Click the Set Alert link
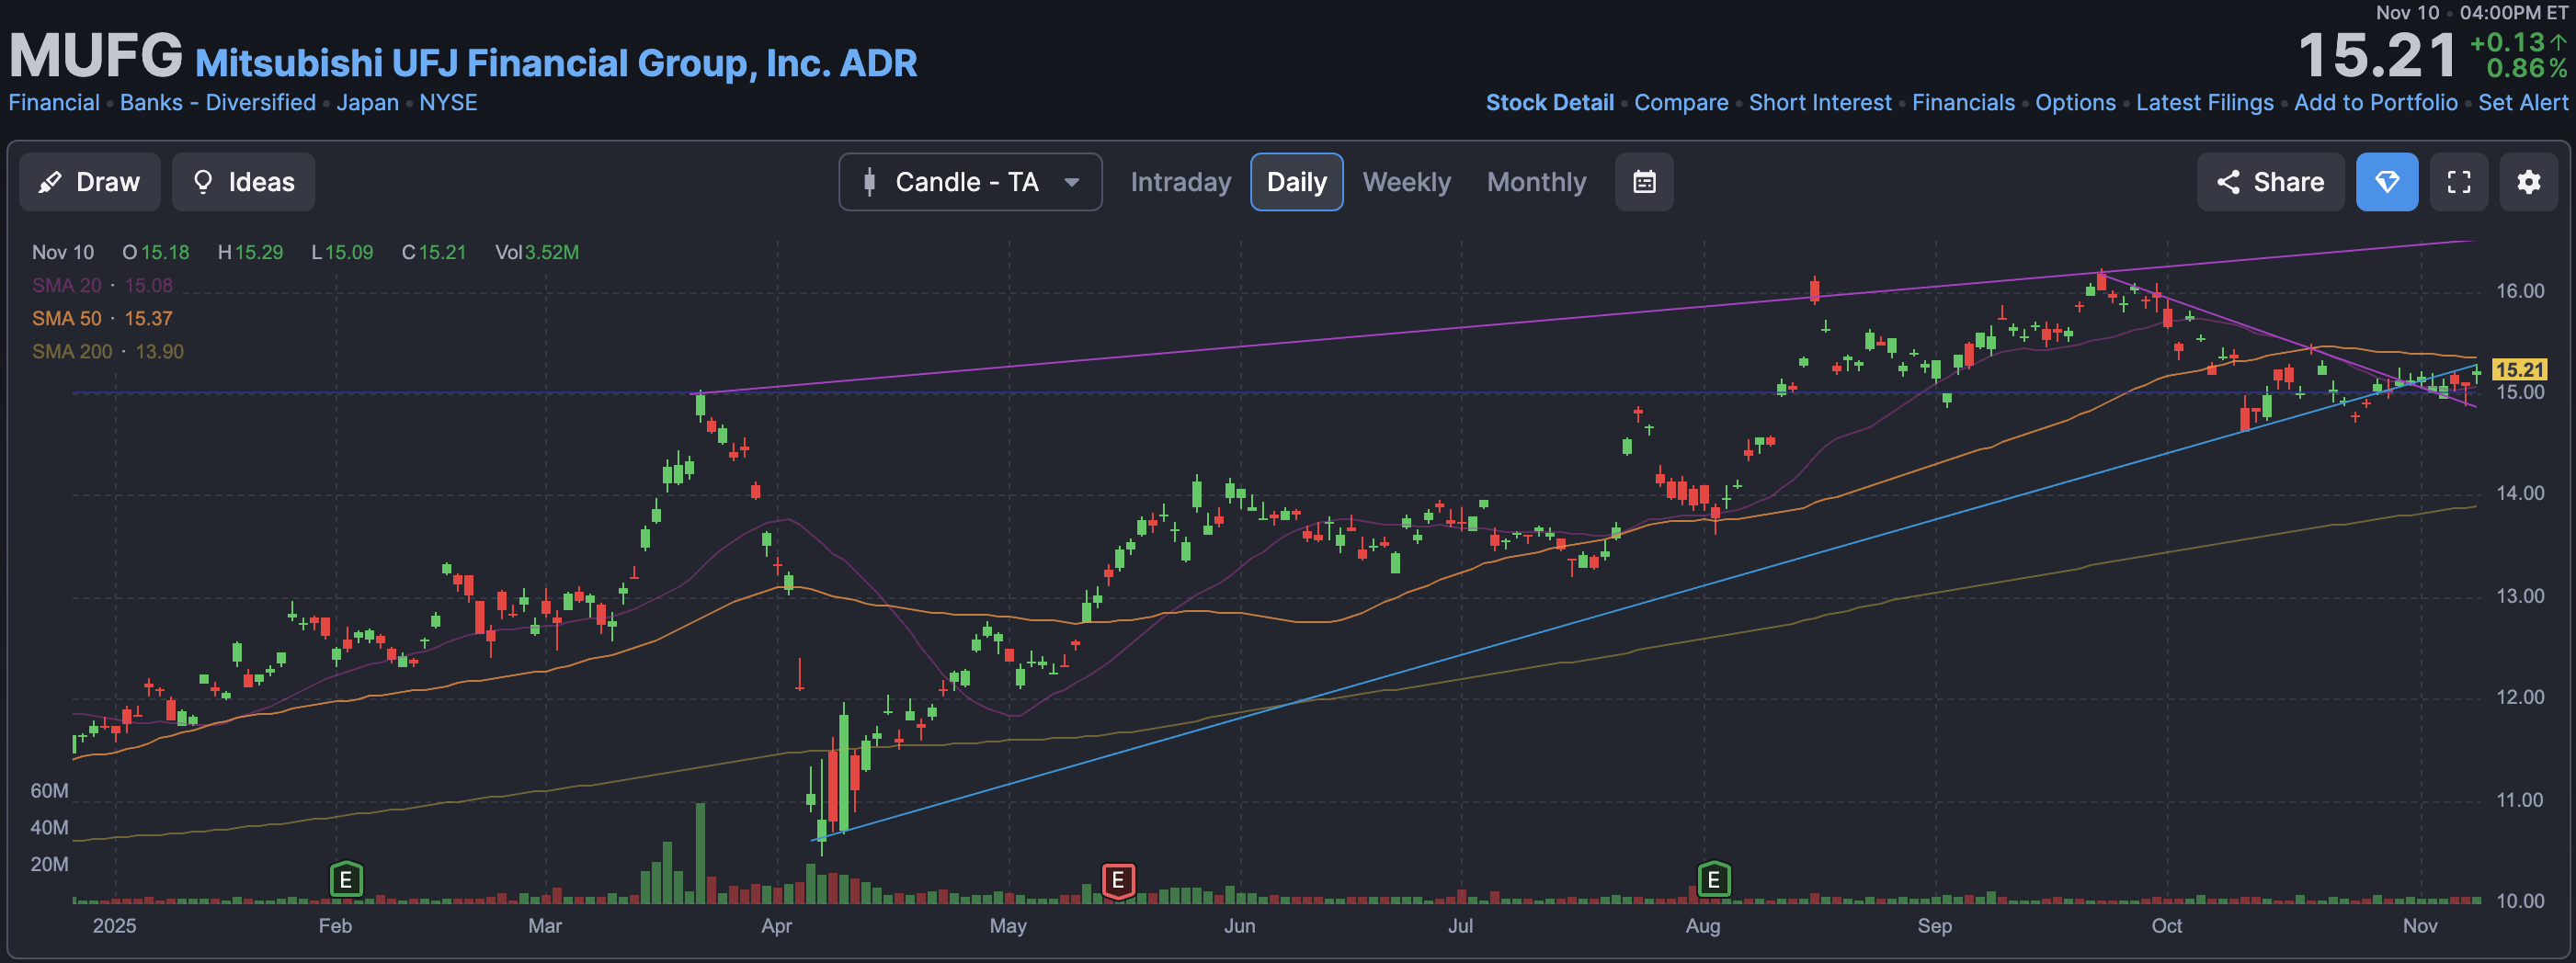Viewport: 2576px width, 963px height. 2522,103
